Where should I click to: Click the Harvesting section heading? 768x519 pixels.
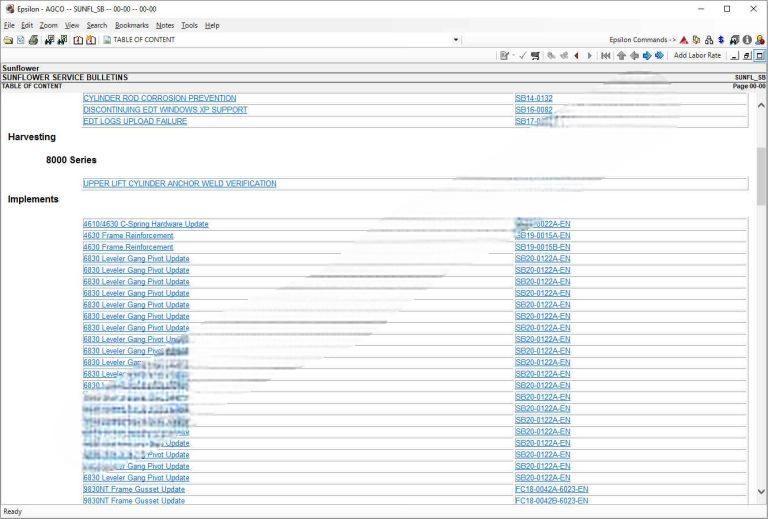[32, 137]
